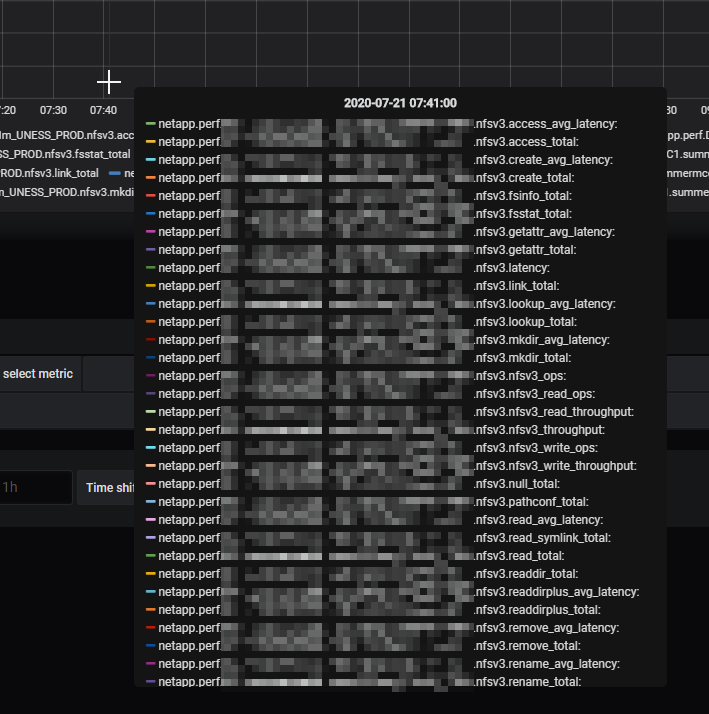
Task: Click tooltip timestamp 2020-07-21 07:41:00
Action: [x=400, y=103]
